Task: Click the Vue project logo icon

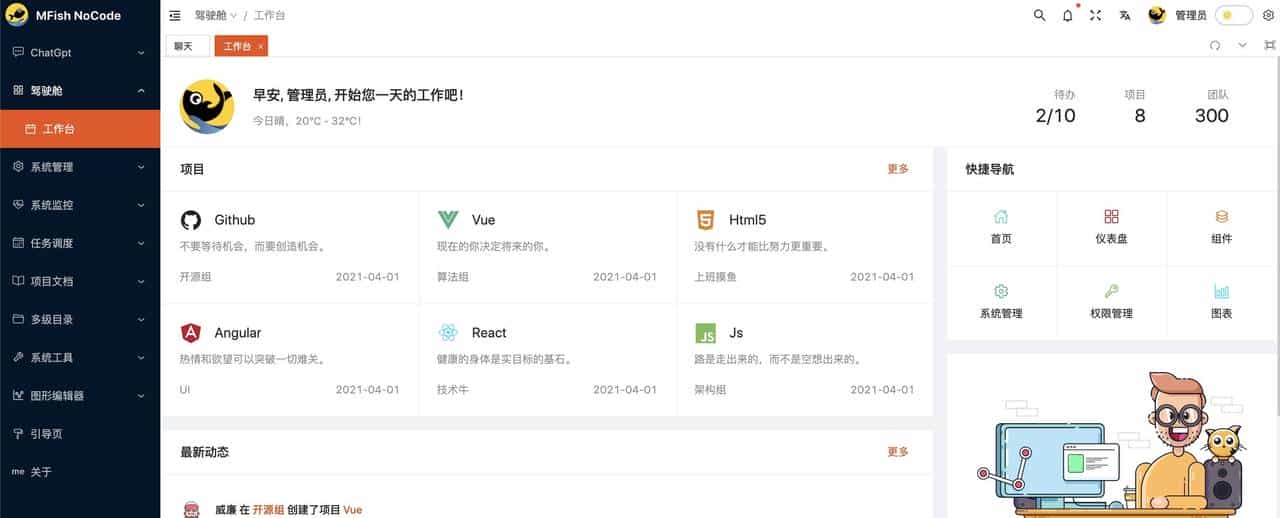Action: (x=448, y=220)
